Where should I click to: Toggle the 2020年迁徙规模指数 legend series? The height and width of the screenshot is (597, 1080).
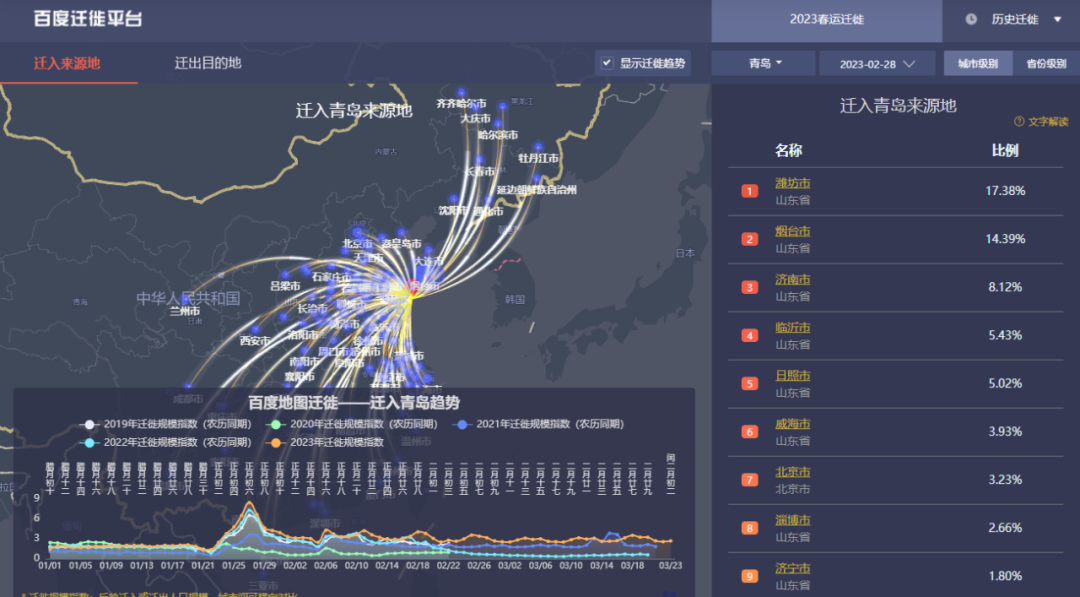tap(353, 424)
